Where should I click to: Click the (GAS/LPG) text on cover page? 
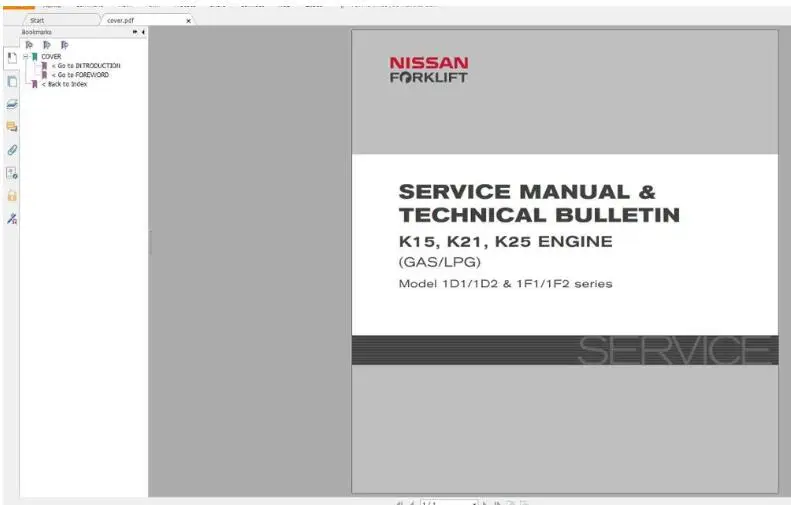coord(439,262)
